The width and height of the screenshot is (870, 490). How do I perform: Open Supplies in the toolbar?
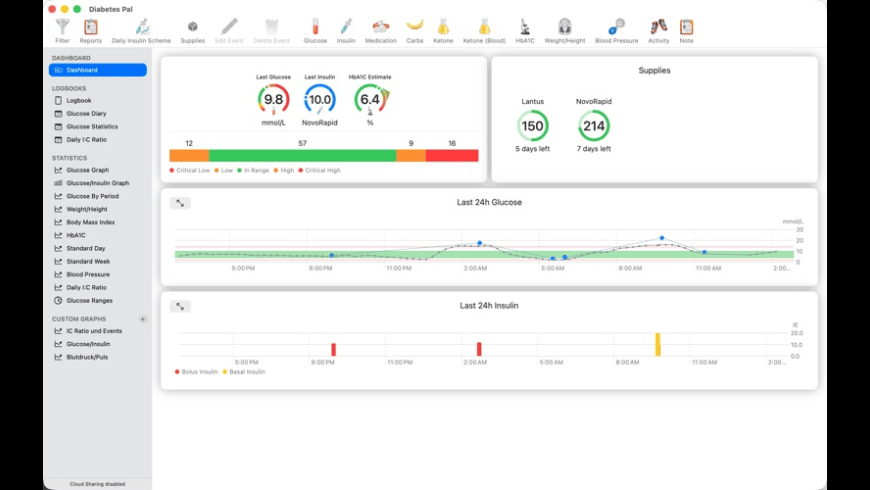193,31
